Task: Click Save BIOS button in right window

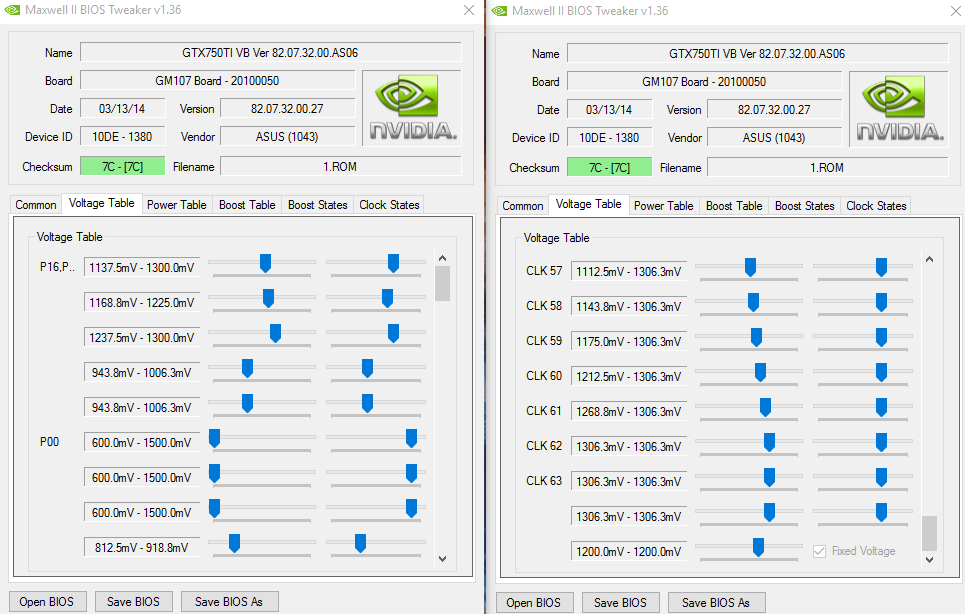Action: pos(620,603)
